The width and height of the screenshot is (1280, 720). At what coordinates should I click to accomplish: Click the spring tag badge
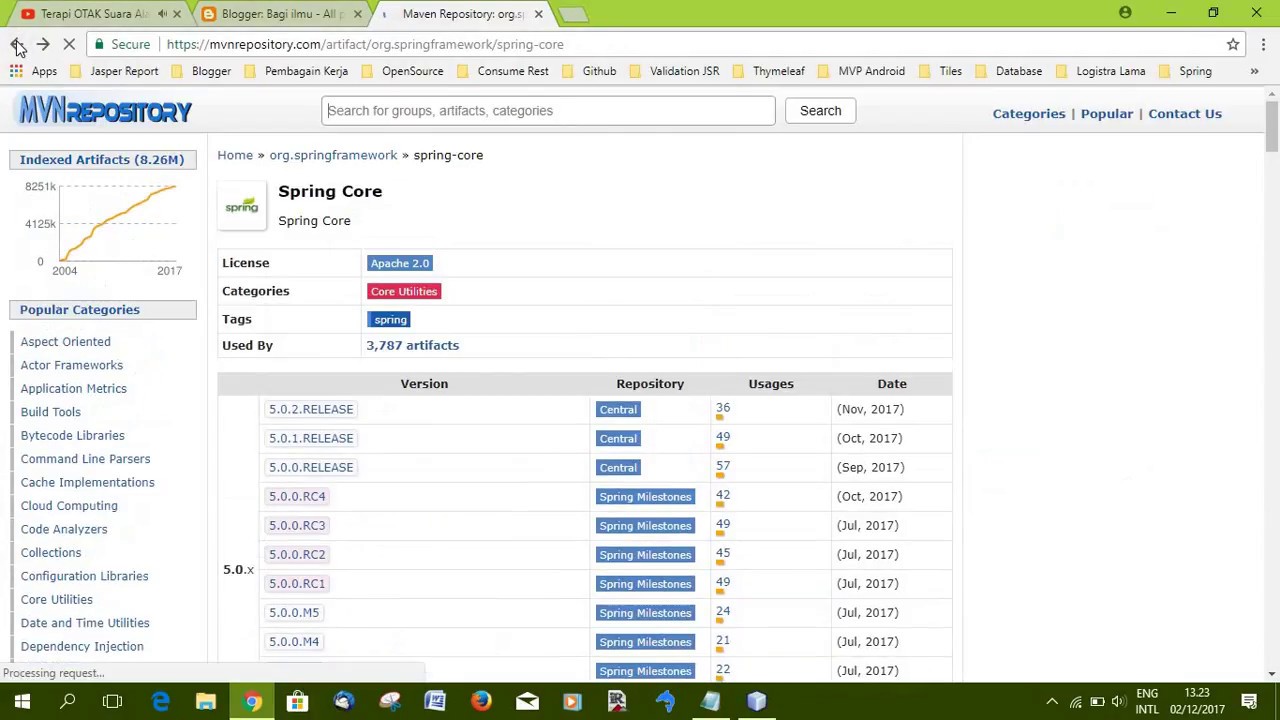(390, 320)
